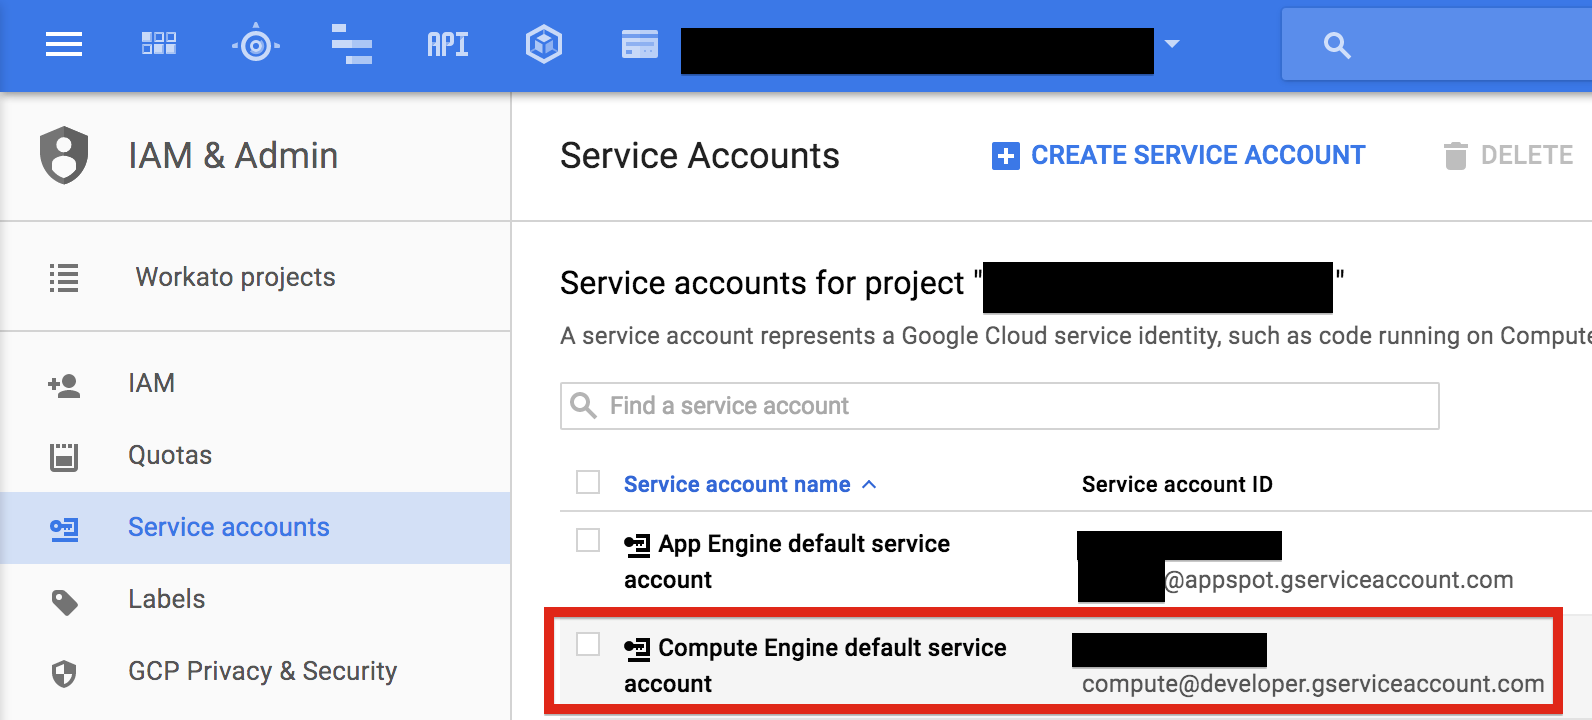Click the Find a service account field
This screenshot has height=720, width=1592.
click(1000, 406)
